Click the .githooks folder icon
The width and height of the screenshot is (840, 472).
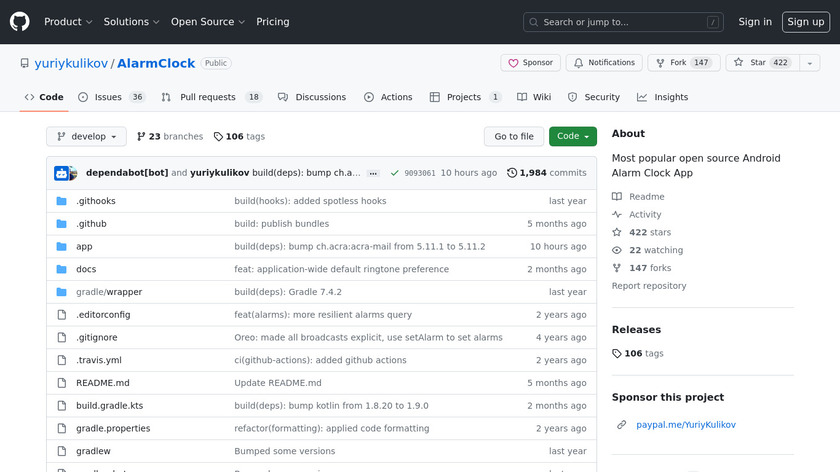62,201
